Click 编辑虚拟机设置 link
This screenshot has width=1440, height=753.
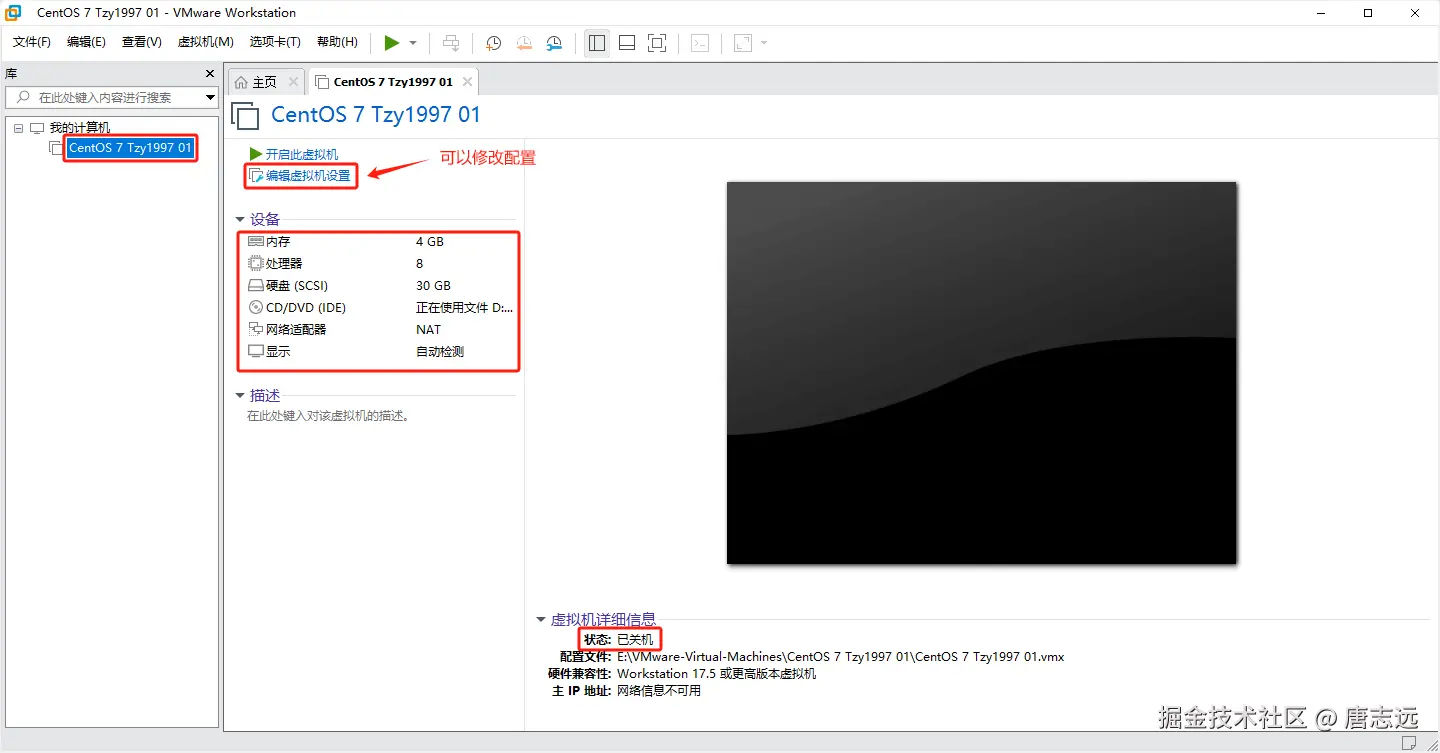(x=308, y=176)
